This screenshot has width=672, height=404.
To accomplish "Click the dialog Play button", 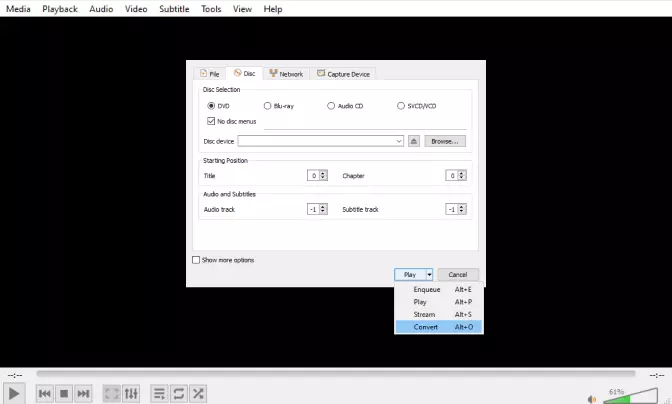I will [x=410, y=274].
